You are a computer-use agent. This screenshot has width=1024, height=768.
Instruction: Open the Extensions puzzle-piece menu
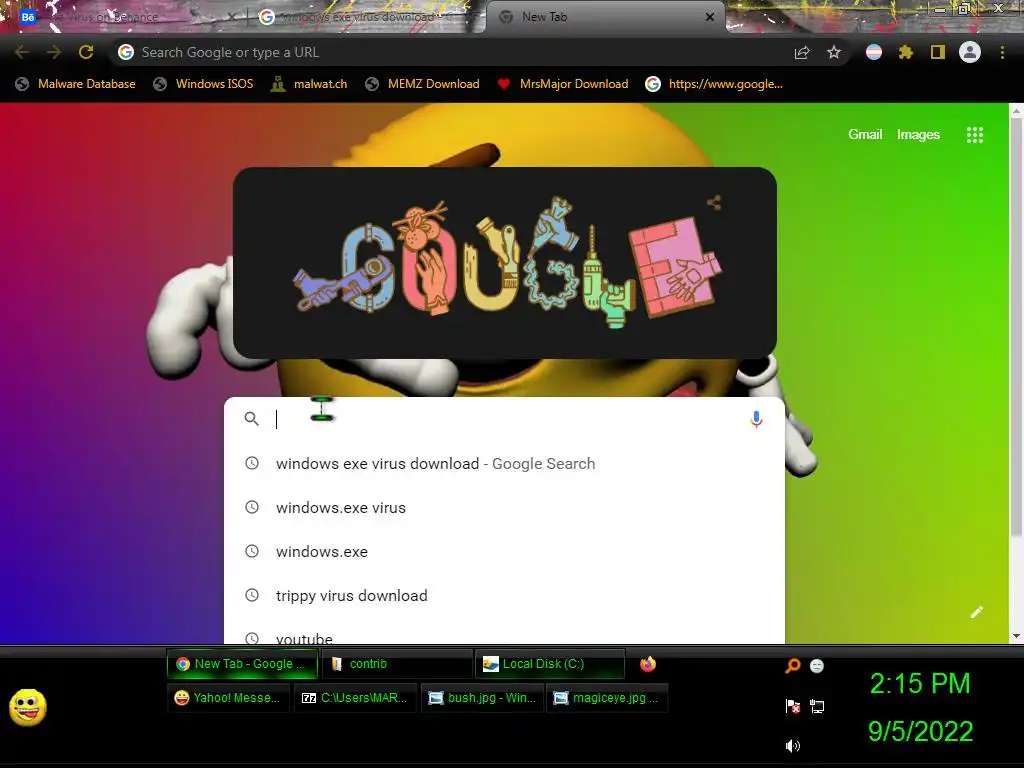(906, 52)
